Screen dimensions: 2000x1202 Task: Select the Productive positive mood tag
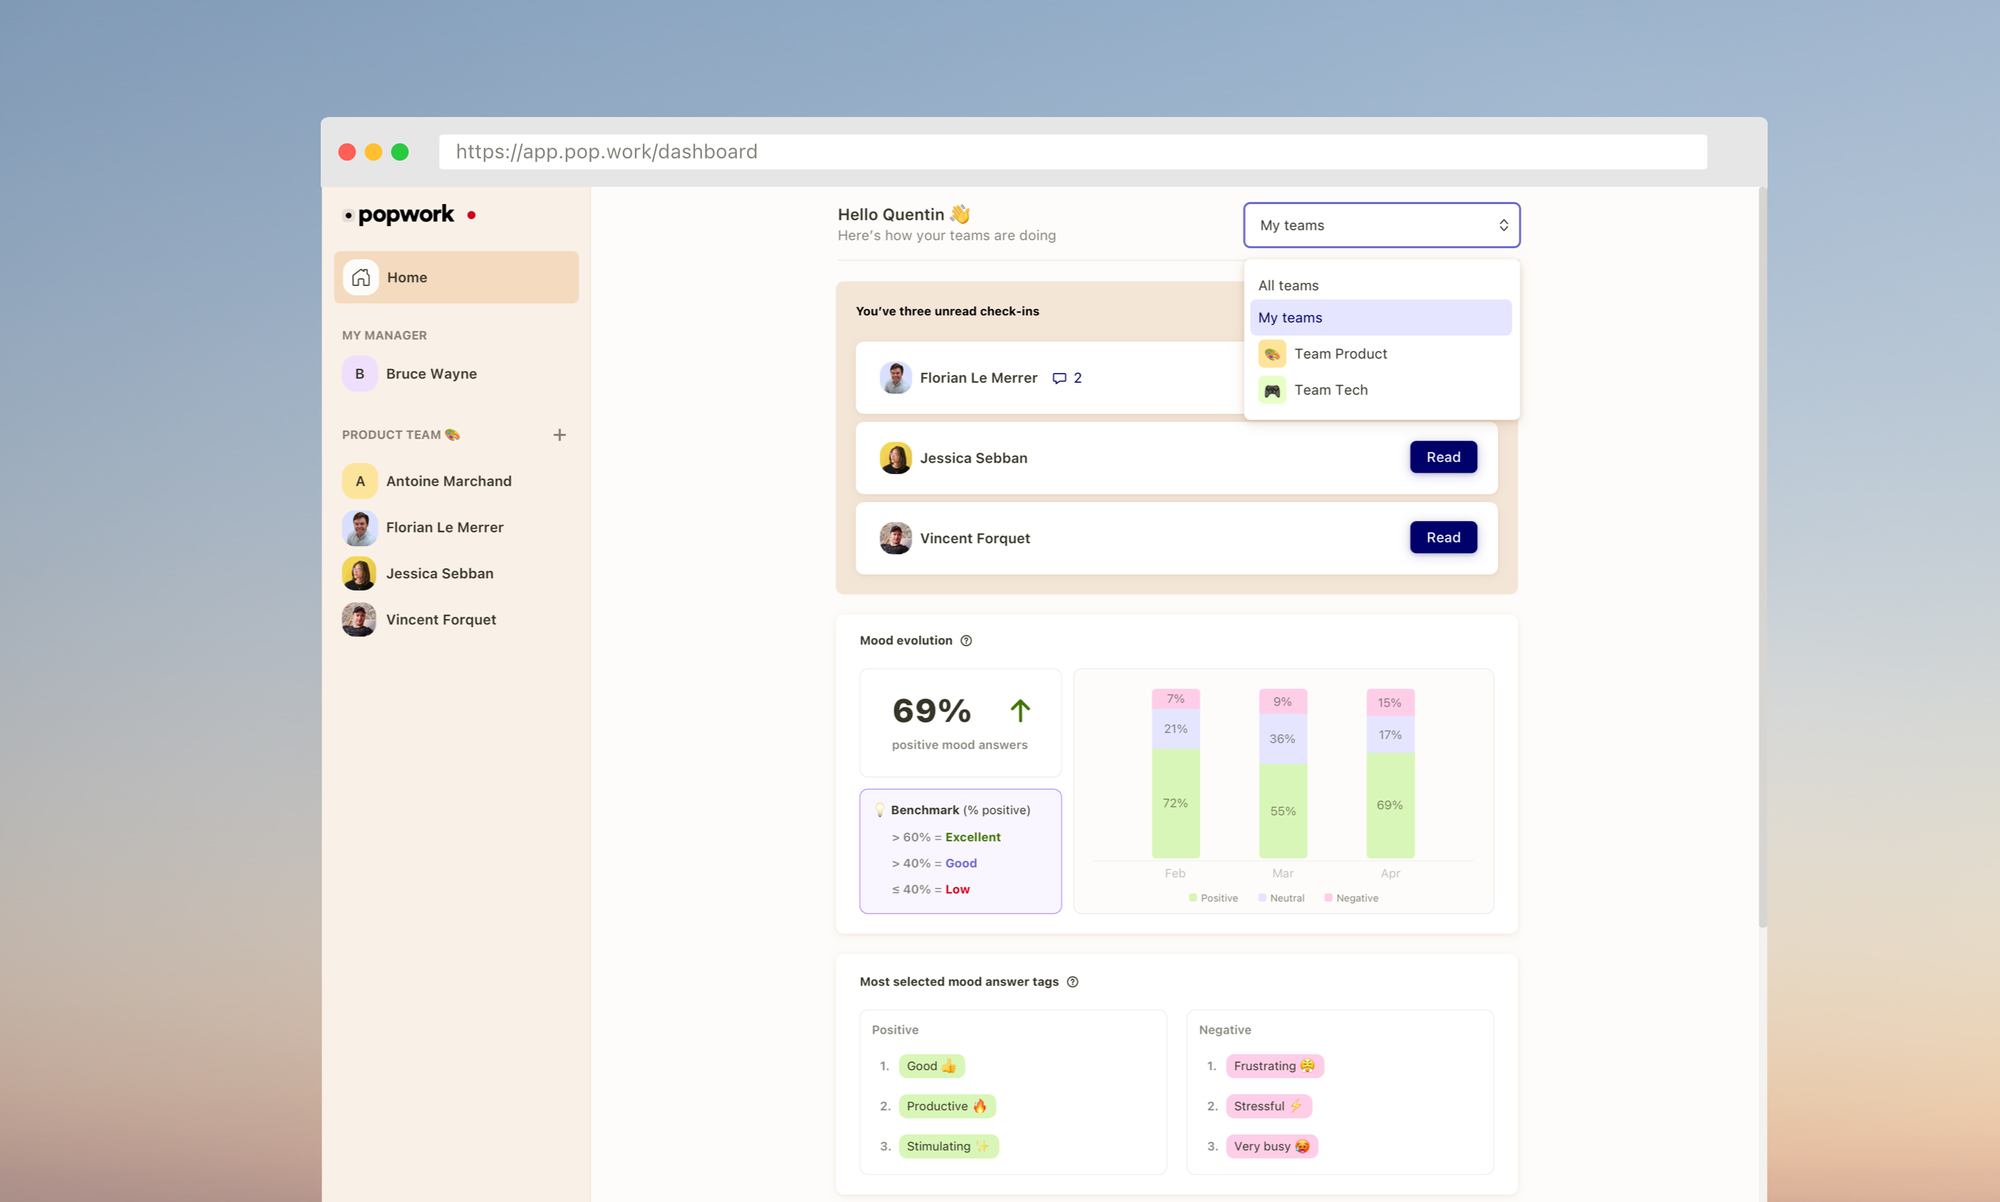pyautogui.click(x=946, y=1106)
